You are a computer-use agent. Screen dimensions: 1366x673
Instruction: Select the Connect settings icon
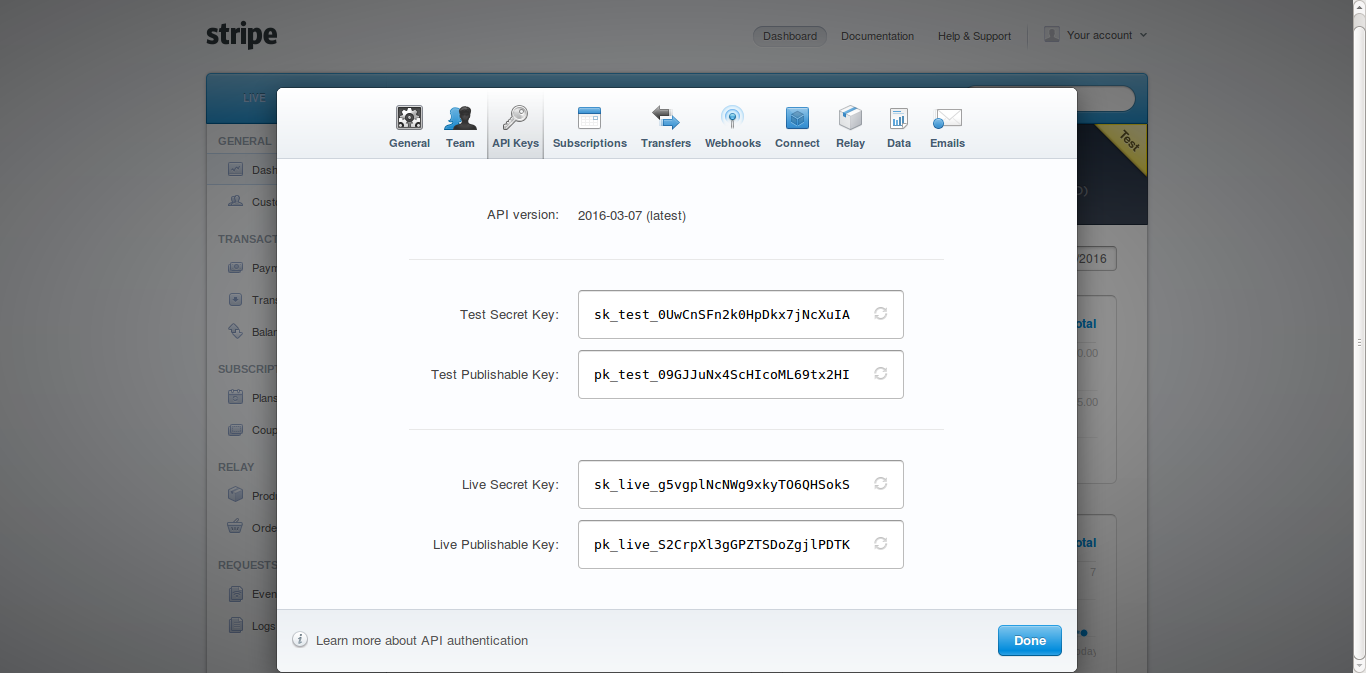pyautogui.click(x=797, y=119)
